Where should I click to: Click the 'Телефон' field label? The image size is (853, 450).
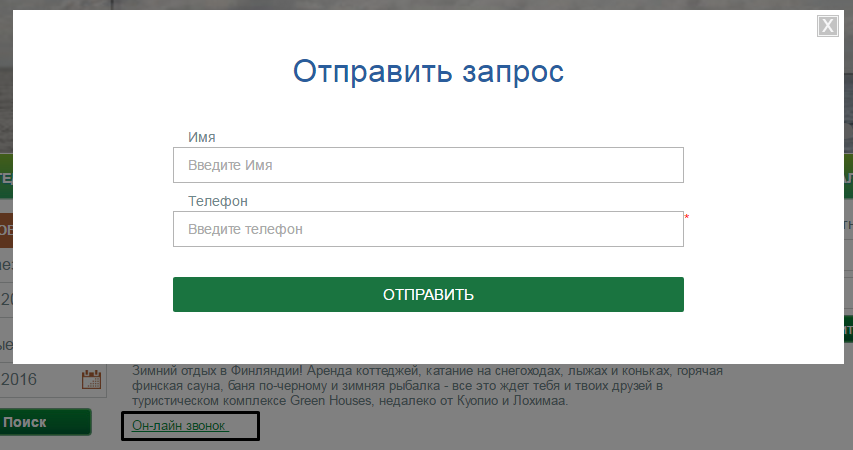[x=217, y=201]
